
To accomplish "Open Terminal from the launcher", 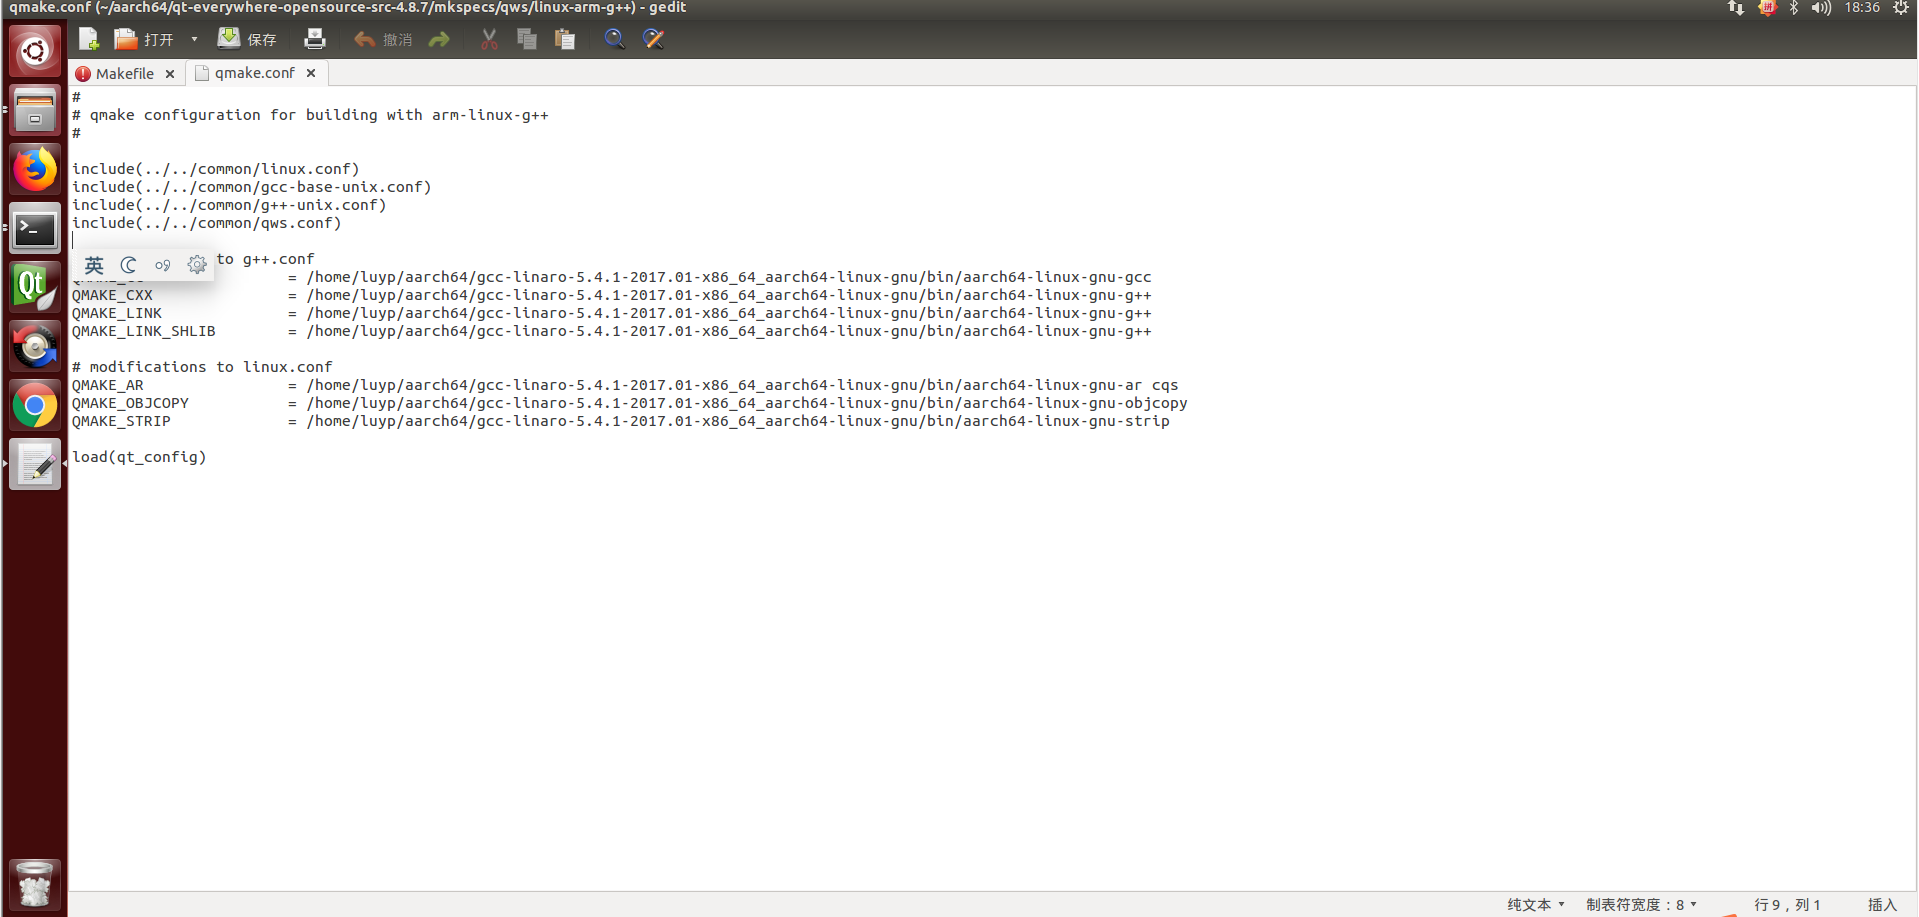I will pos(35,229).
